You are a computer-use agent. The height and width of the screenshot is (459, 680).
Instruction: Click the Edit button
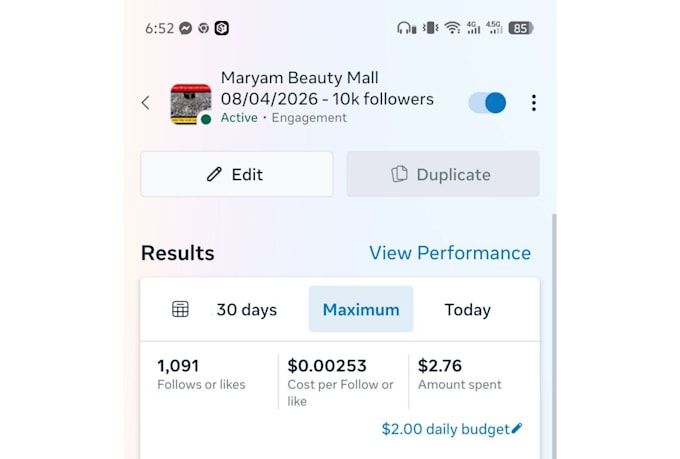(x=237, y=174)
